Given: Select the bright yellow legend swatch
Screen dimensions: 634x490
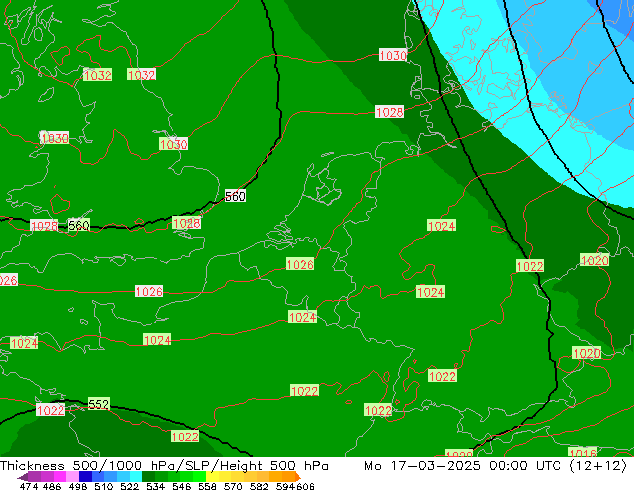Looking at the screenshot, I should tap(212, 476).
